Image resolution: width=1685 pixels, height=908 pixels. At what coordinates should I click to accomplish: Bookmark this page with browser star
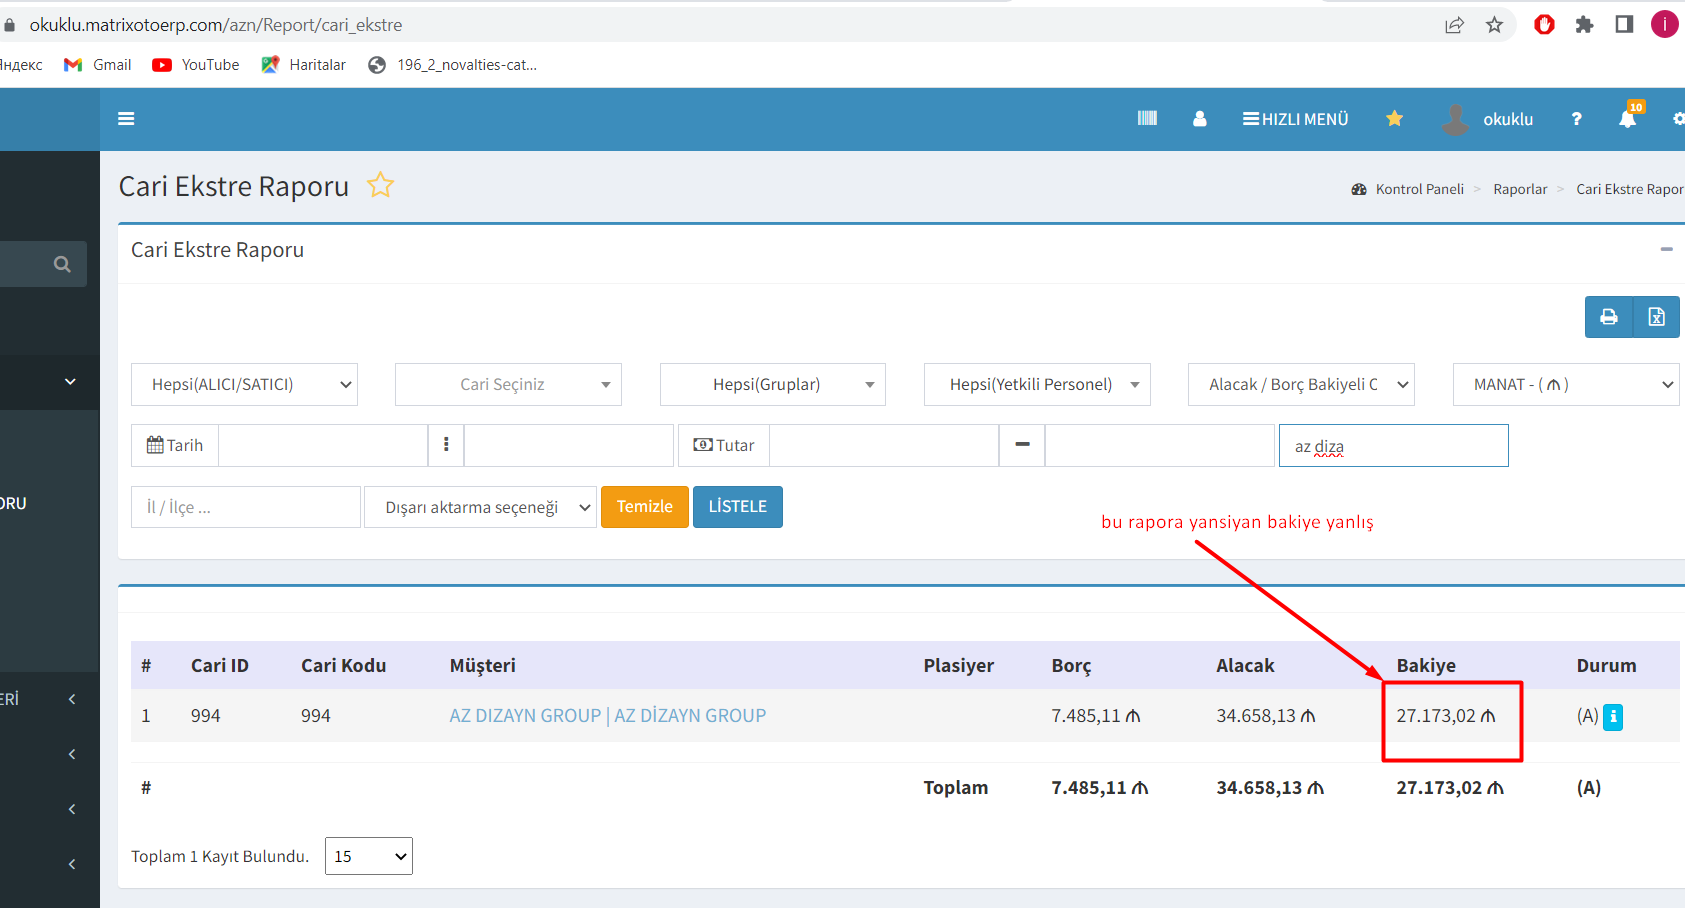click(1494, 25)
